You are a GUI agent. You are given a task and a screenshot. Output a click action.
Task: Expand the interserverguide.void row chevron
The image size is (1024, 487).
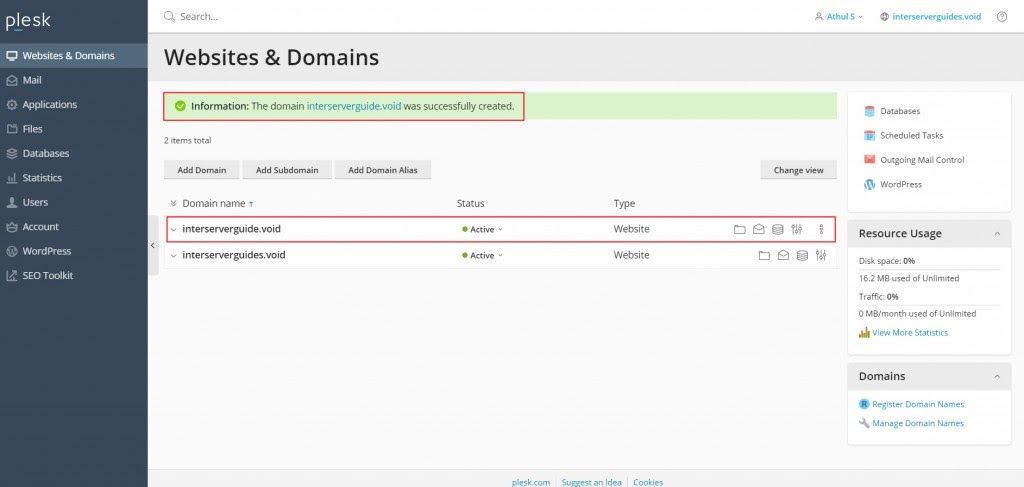[174, 230]
